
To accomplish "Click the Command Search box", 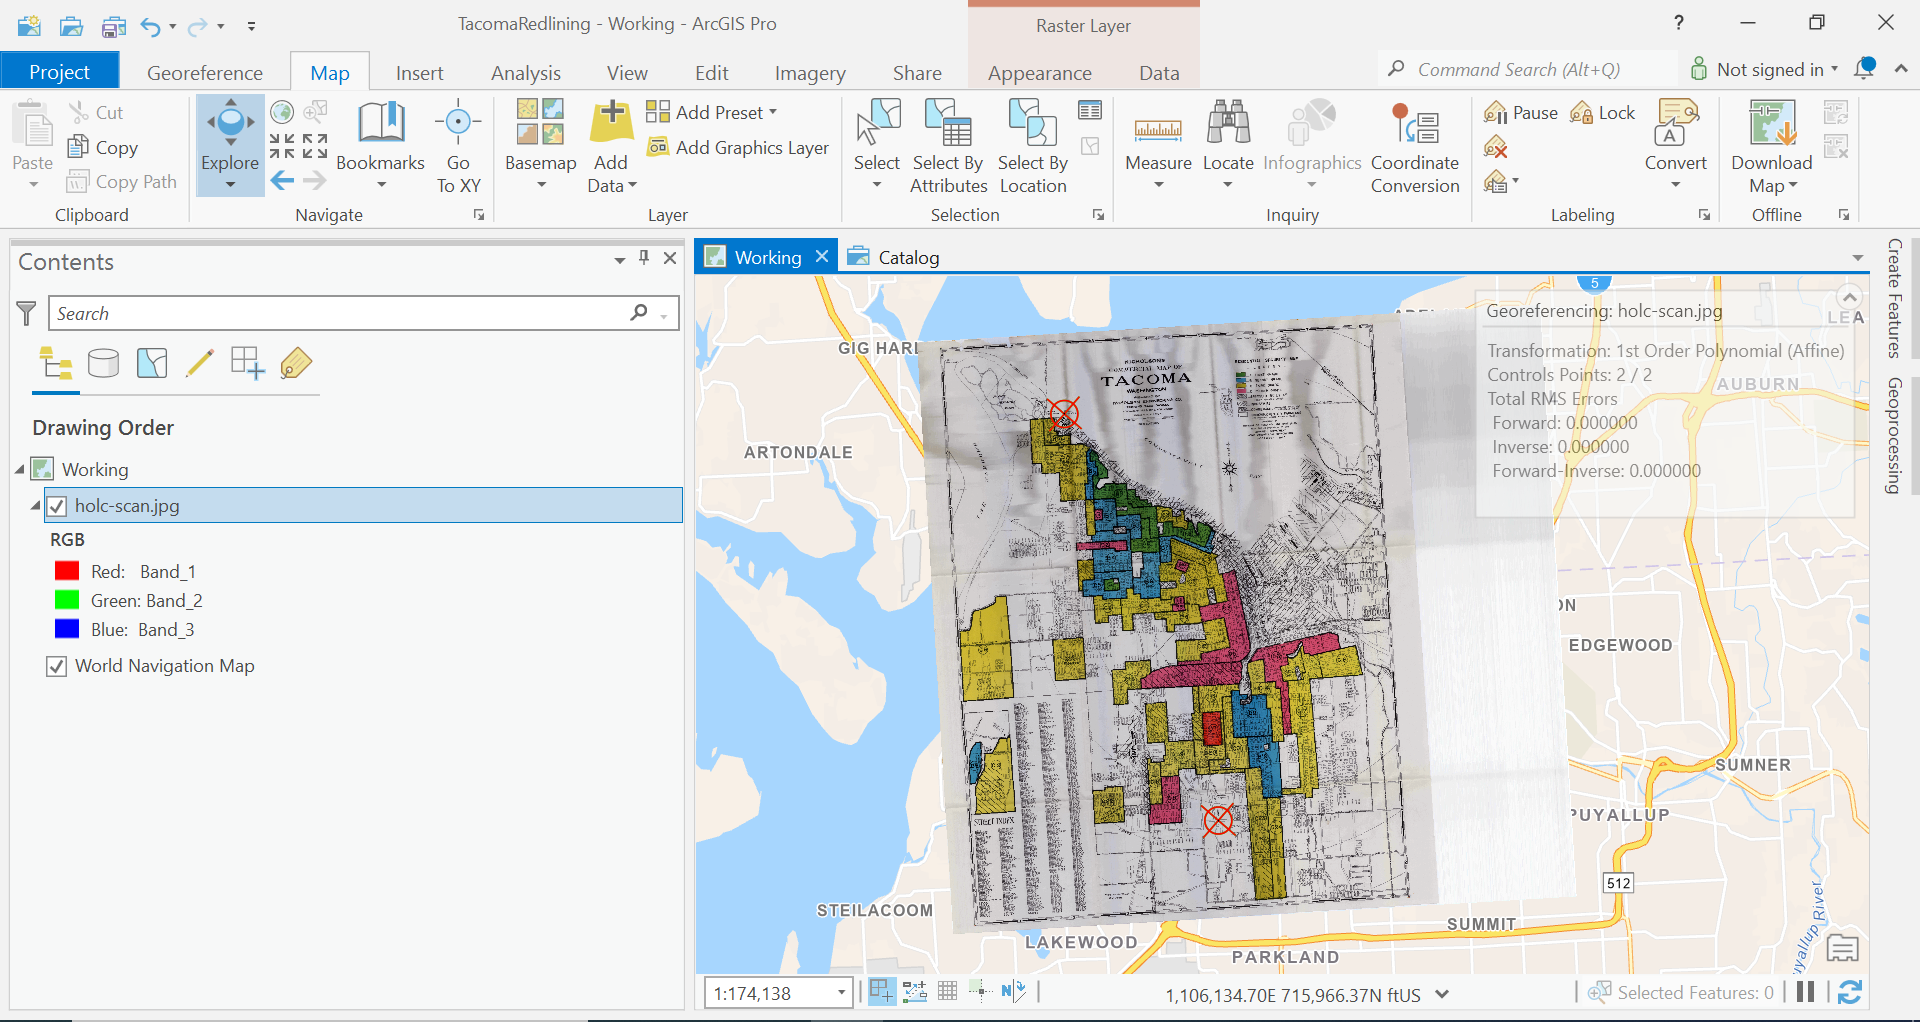I will pyautogui.click(x=1527, y=69).
